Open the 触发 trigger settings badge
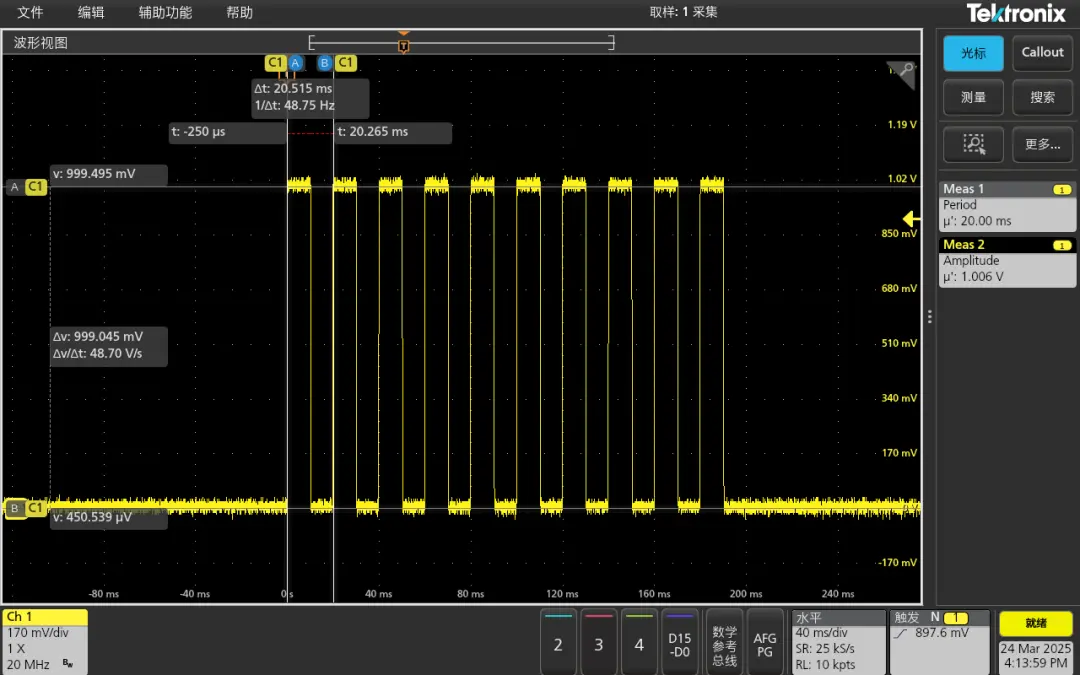This screenshot has height=675, width=1080. click(940, 641)
